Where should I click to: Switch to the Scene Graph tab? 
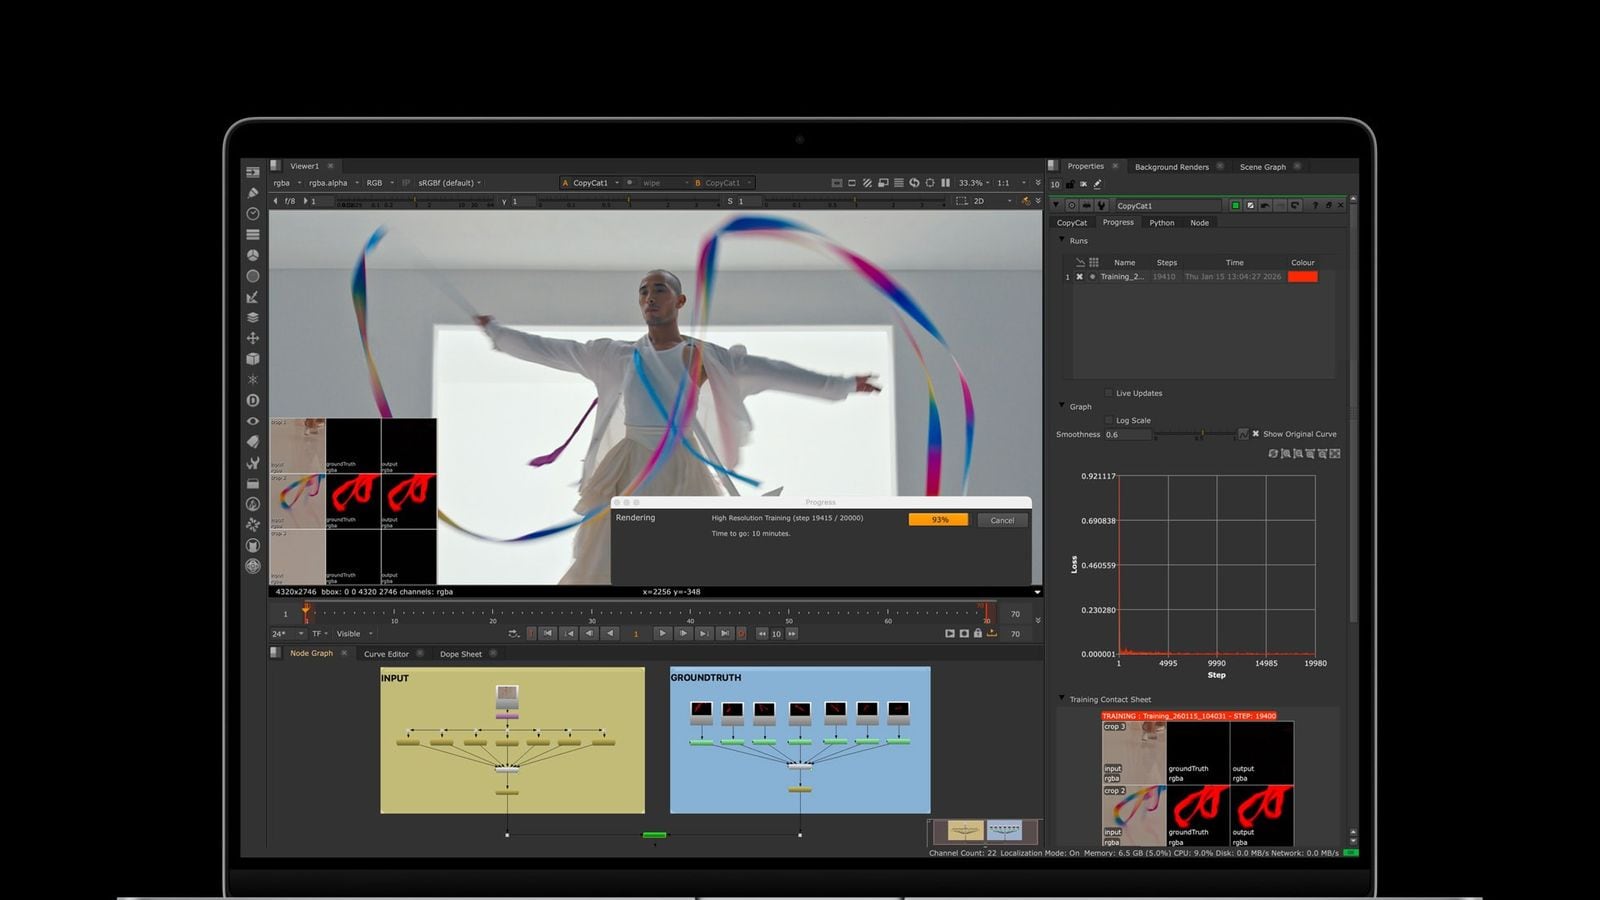tap(1263, 167)
